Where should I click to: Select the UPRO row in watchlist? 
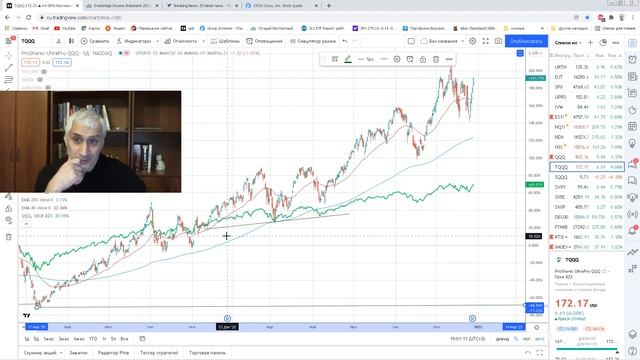click(587, 97)
